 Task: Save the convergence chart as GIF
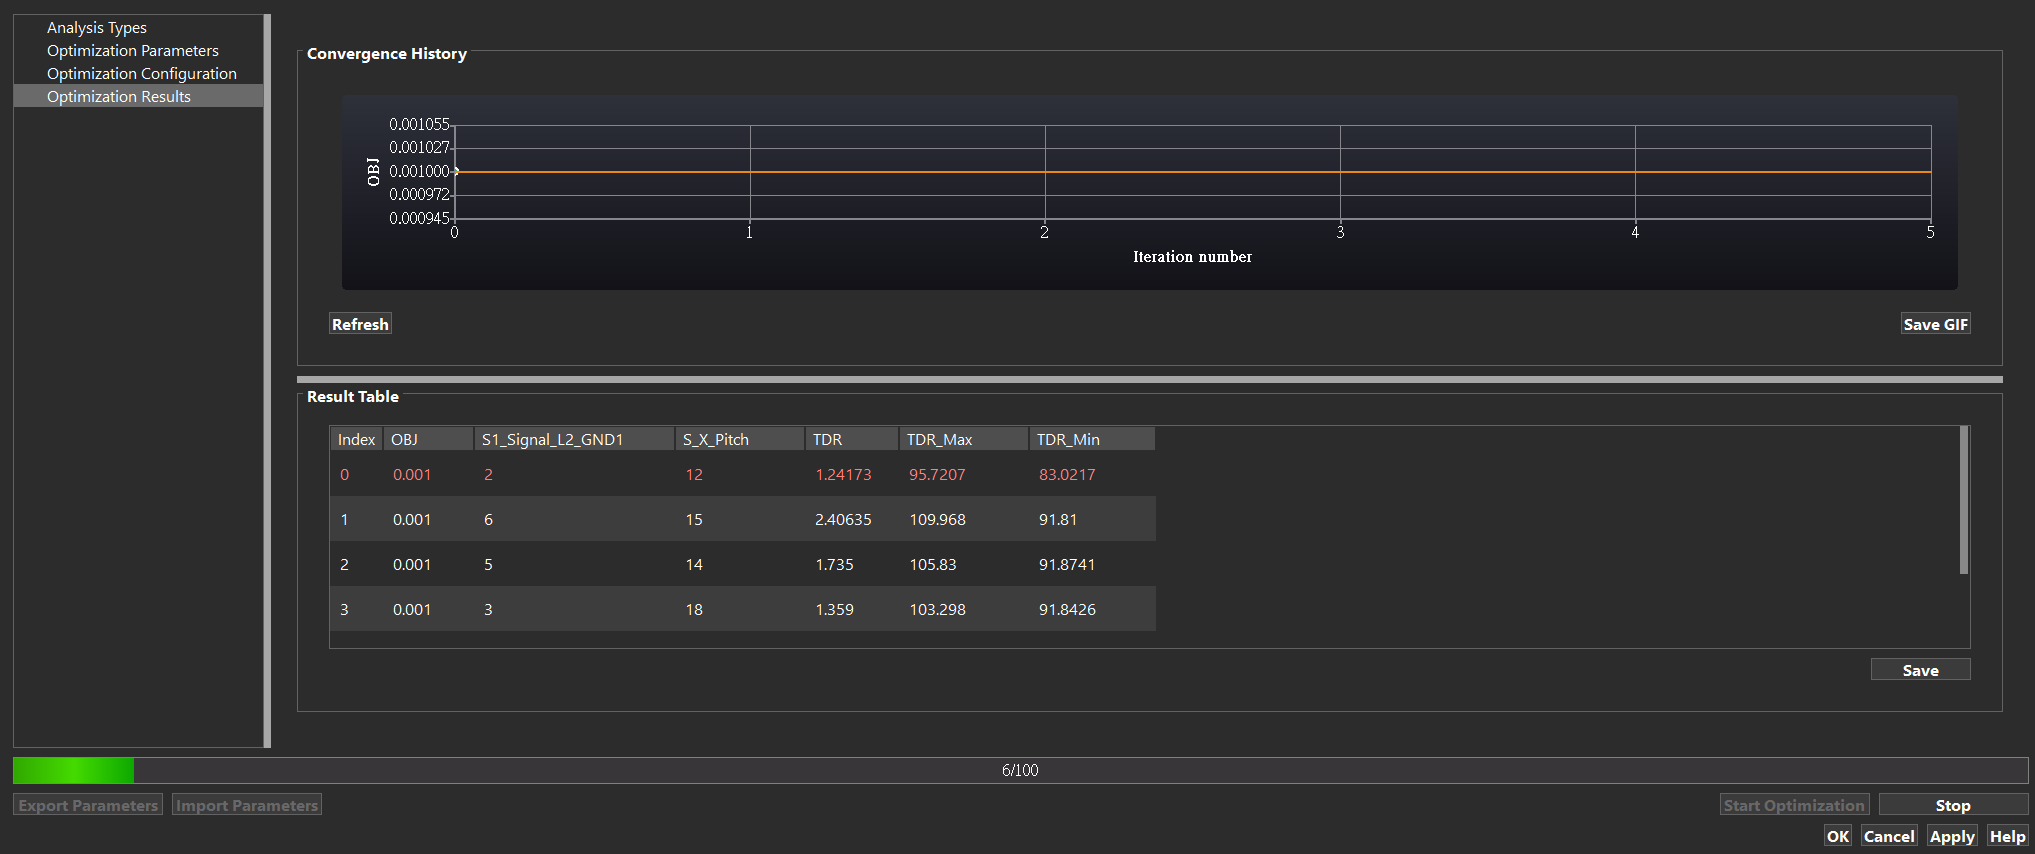pos(1935,324)
